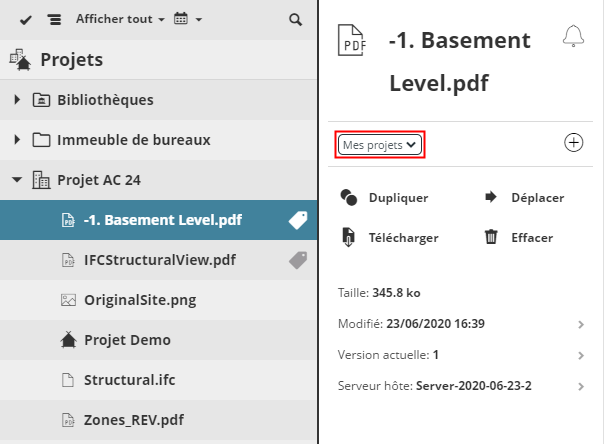Click the Effacer trash icon
The width and height of the screenshot is (604, 444).
pyautogui.click(x=491, y=237)
